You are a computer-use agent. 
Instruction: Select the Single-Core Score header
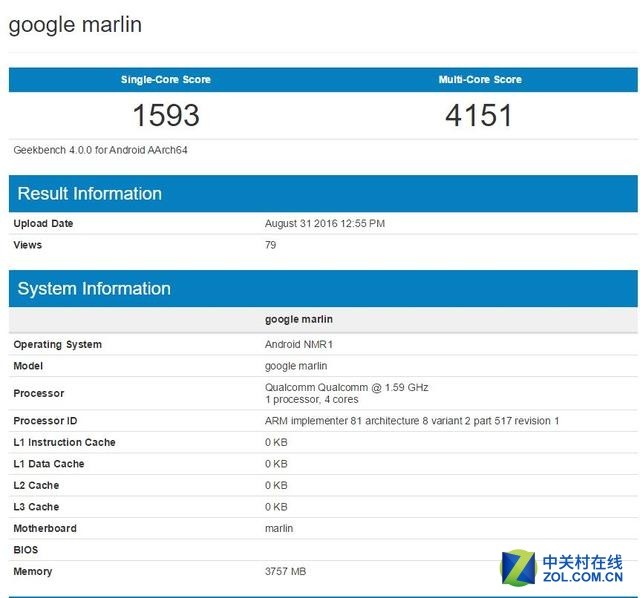[166, 80]
